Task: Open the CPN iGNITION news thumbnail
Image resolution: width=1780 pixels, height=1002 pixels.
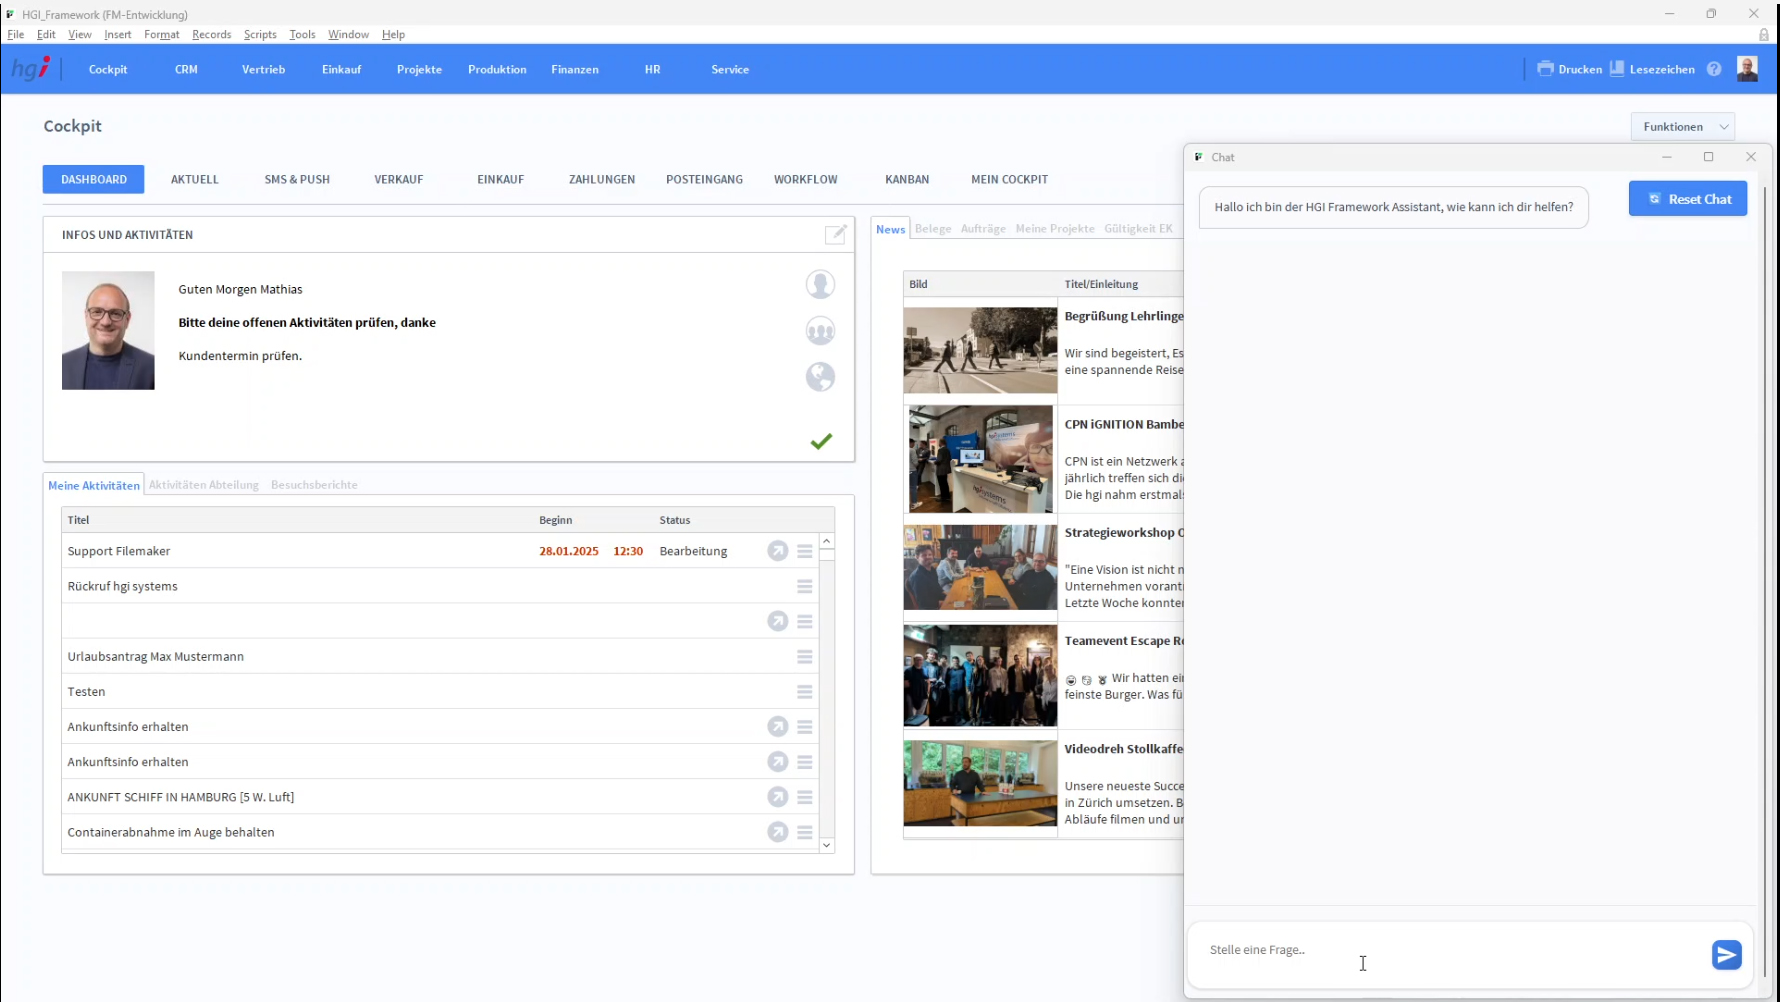Action: pyautogui.click(x=980, y=459)
